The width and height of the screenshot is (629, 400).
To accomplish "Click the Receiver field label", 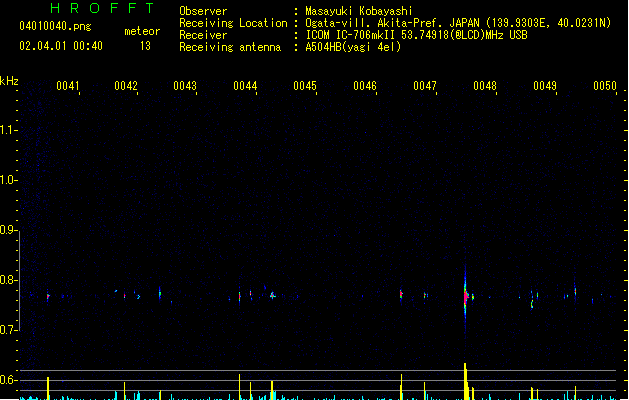I will click(x=203, y=35).
